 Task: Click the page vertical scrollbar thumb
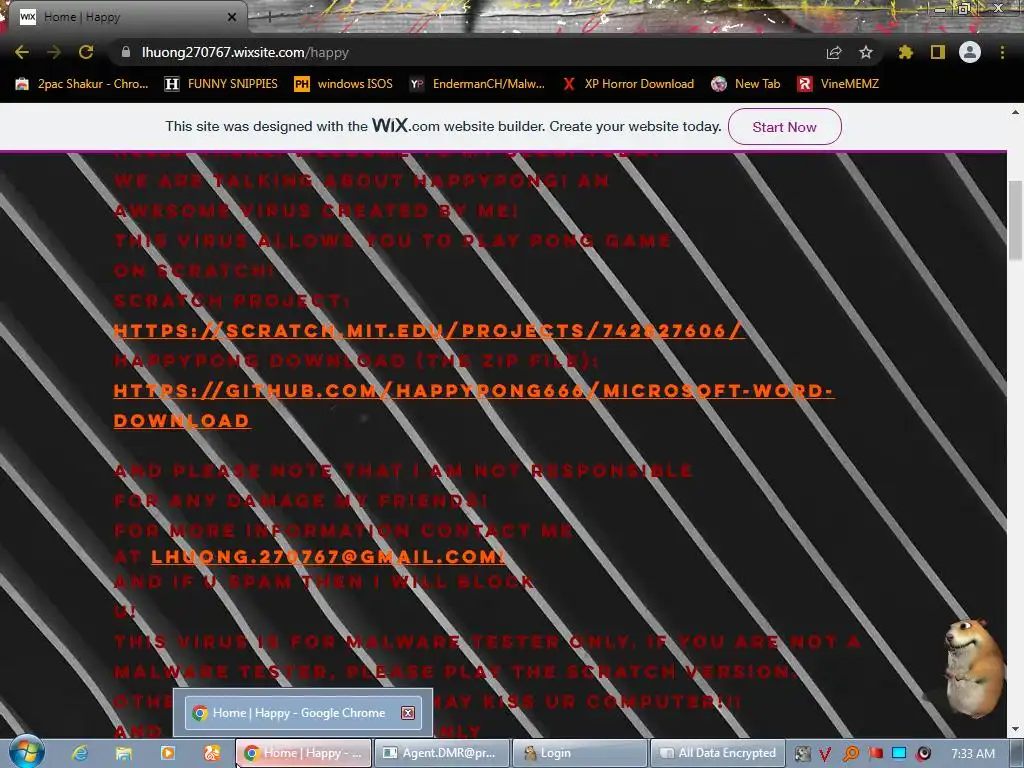pos(1016,219)
